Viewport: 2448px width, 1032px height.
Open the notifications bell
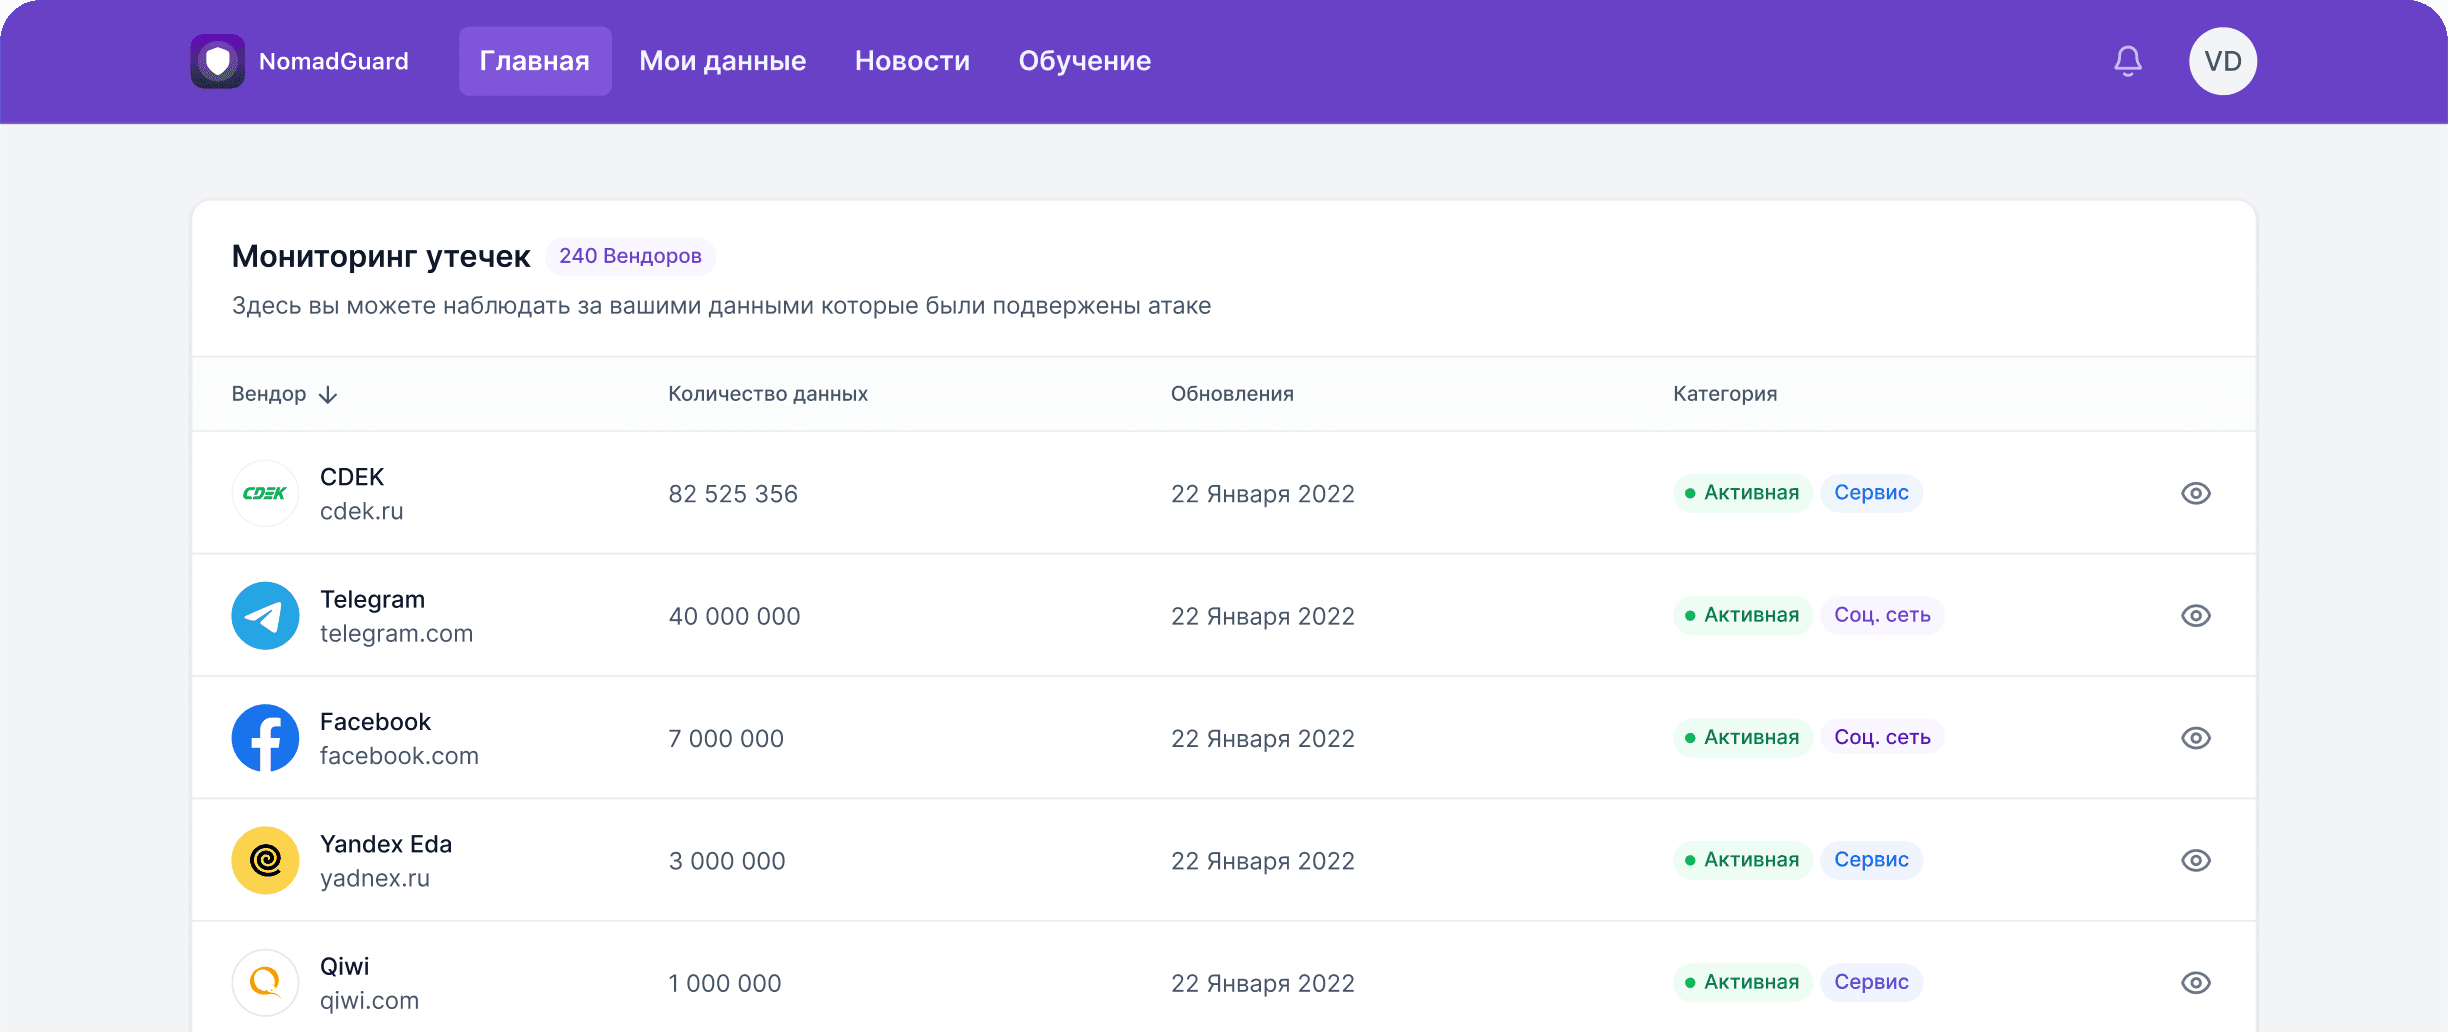click(2128, 61)
